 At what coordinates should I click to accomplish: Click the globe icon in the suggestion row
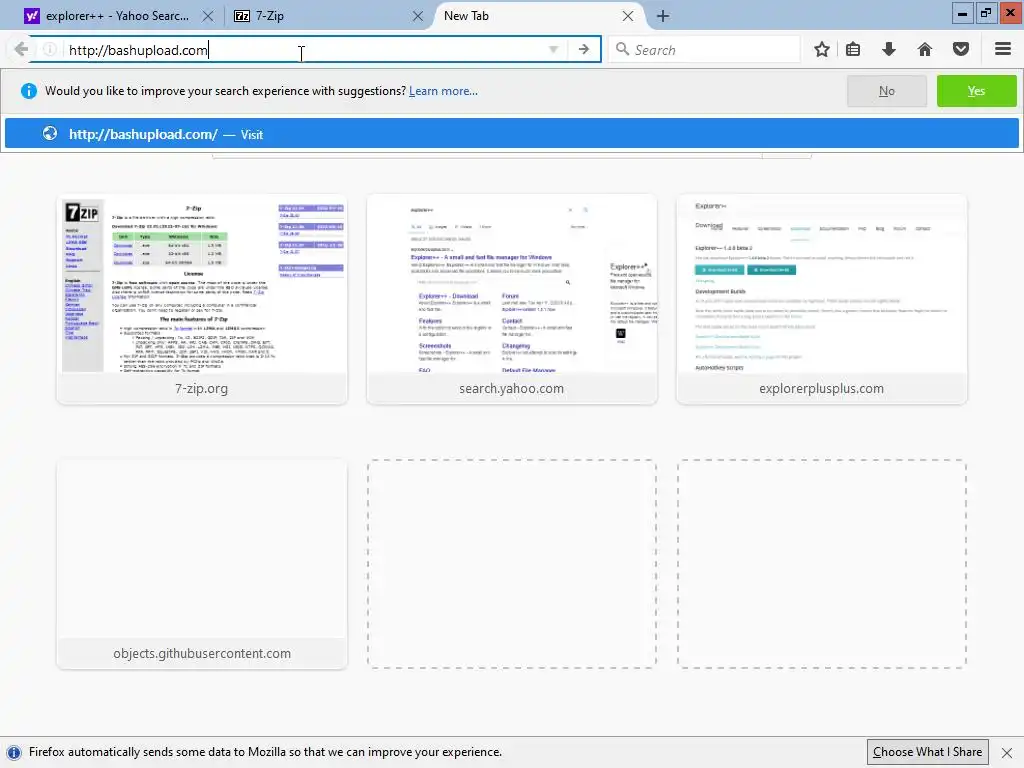click(50, 134)
